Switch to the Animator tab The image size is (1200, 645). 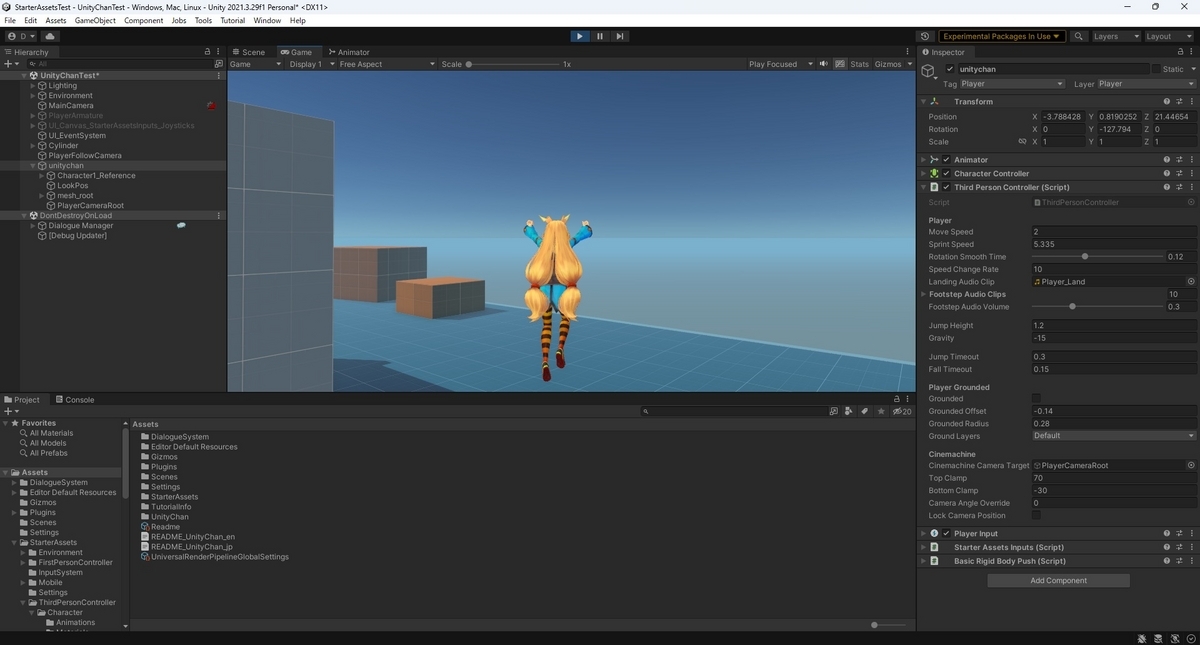(x=349, y=52)
